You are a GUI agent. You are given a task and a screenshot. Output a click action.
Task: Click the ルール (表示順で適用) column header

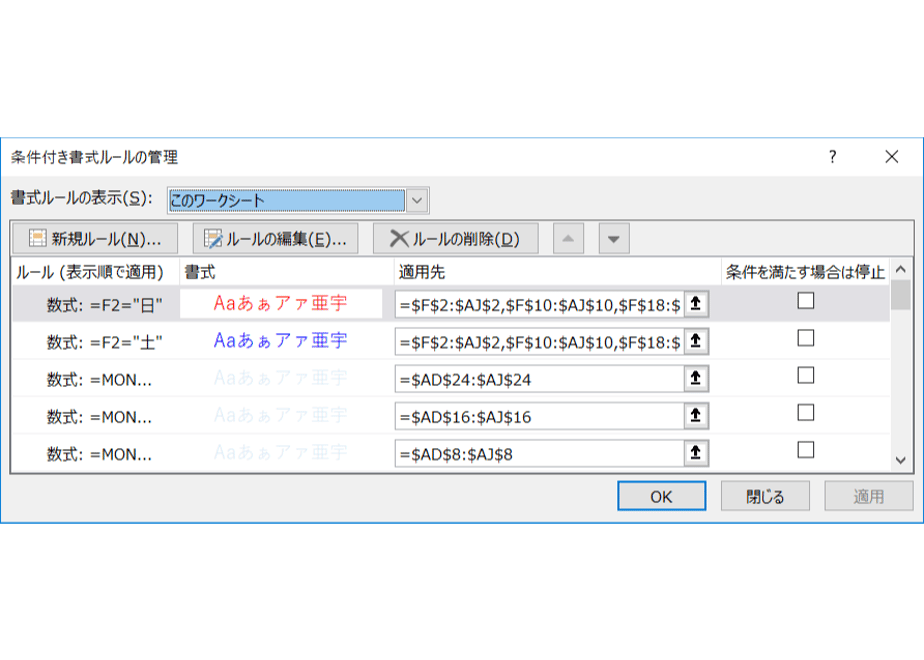pos(95,272)
